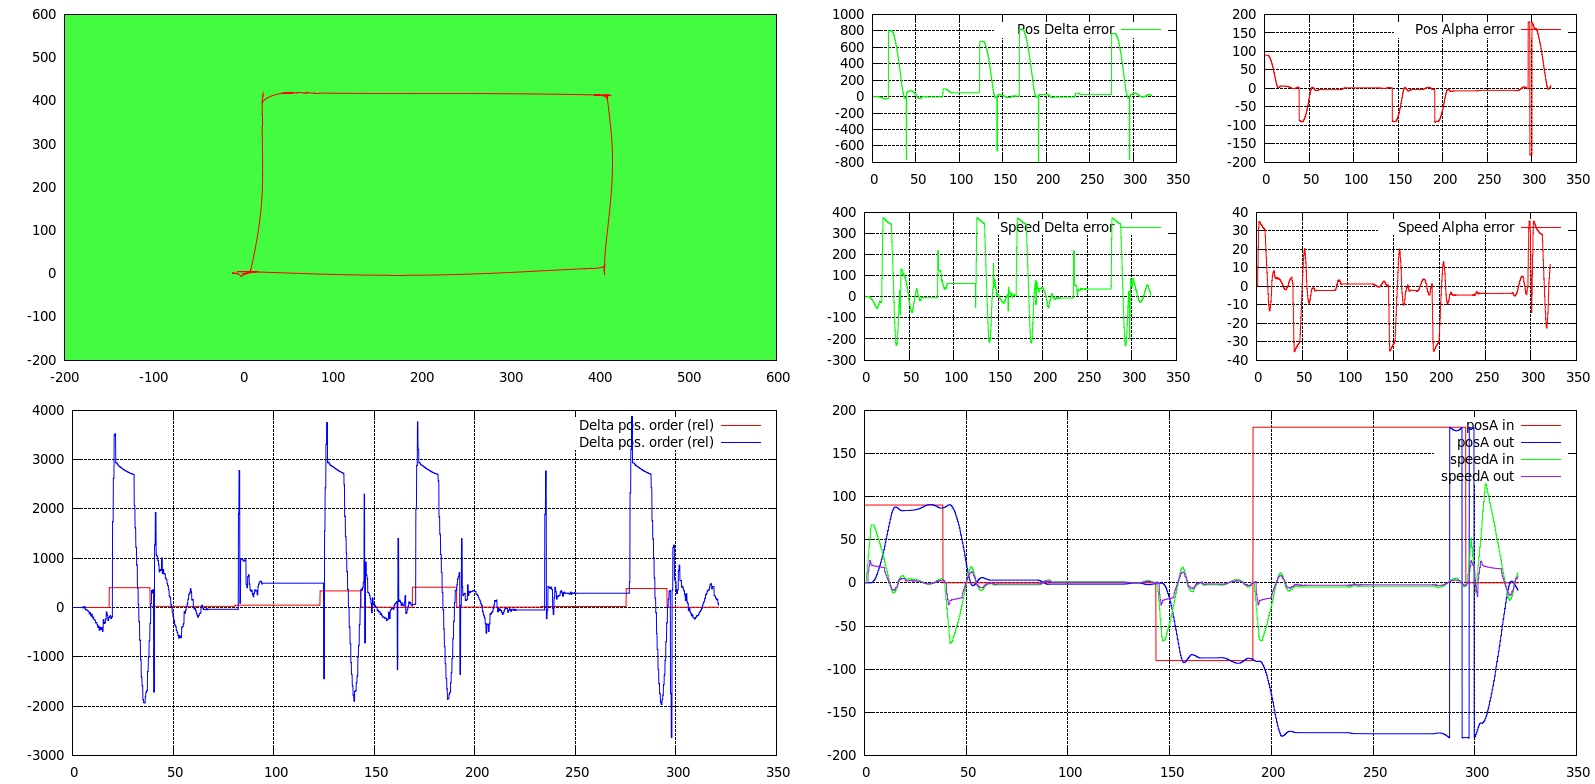Click the 600 x-axis label under green map
The height and width of the screenshot is (784, 1595).
pyautogui.click(x=777, y=377)
